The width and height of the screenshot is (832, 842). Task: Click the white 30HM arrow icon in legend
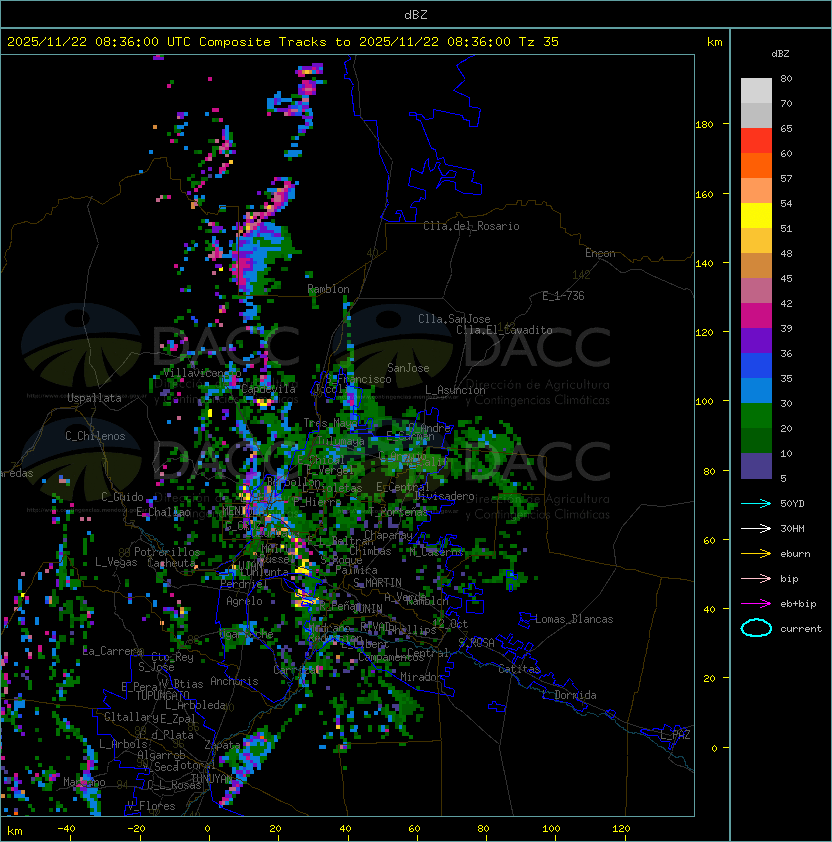tap(756, 528)
